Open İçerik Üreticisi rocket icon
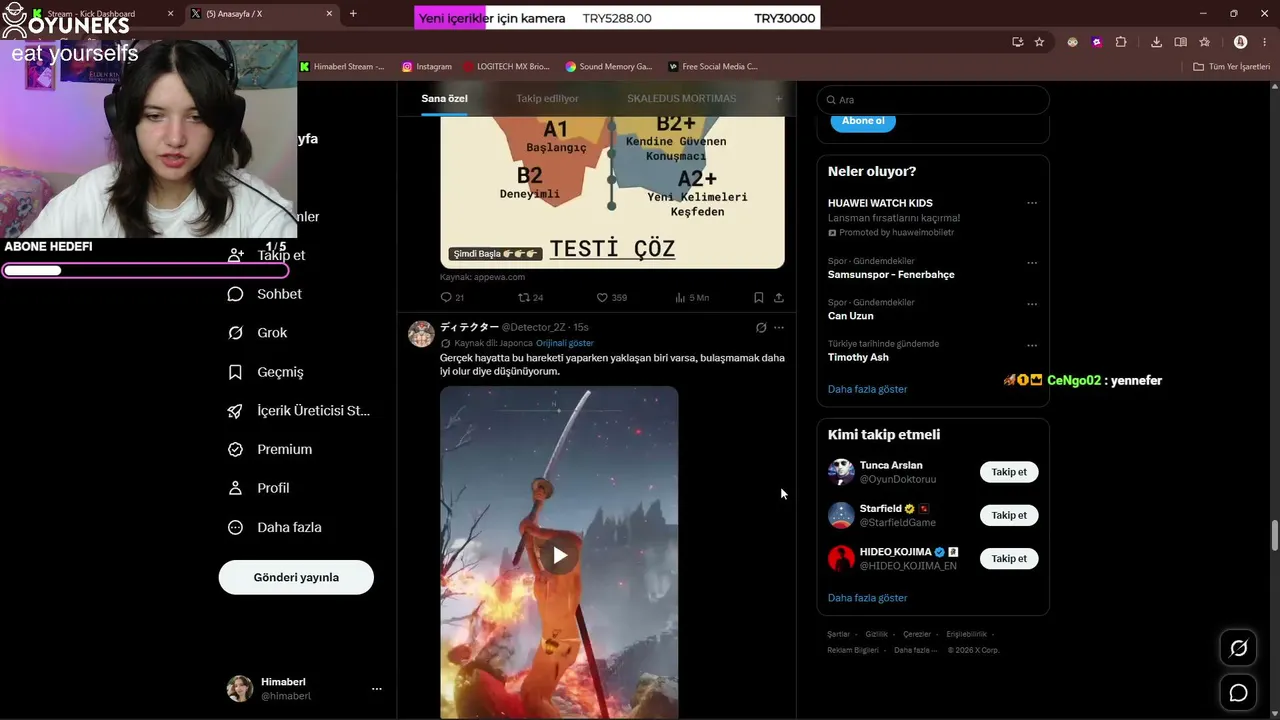Screen dimensions: 1280x720 coord(236,411)
